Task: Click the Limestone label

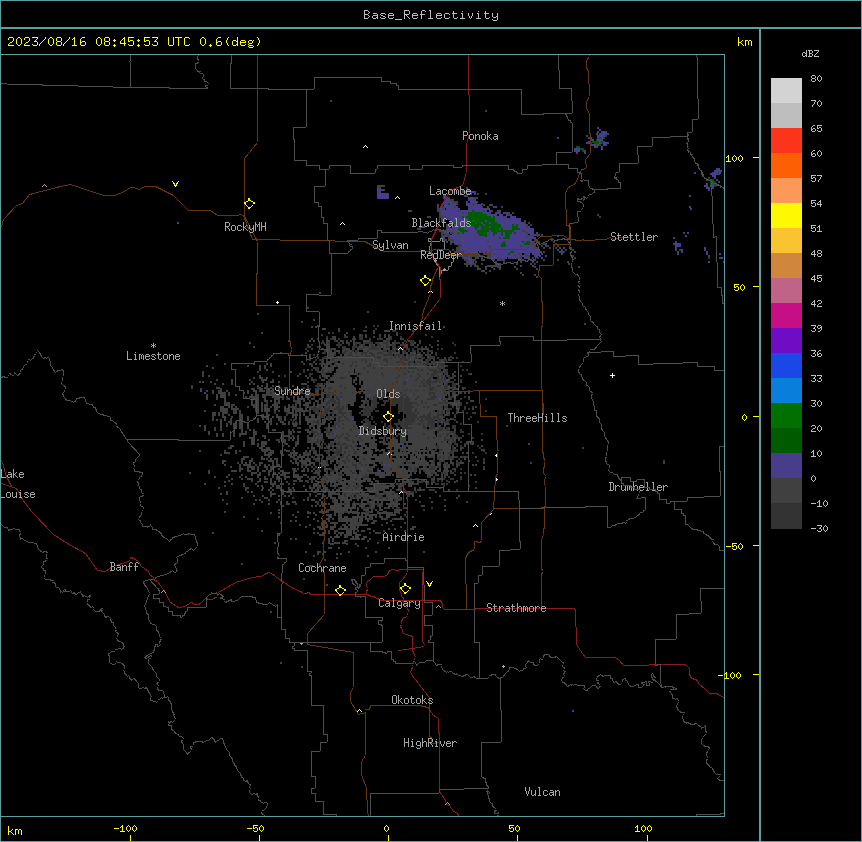Action: click(153, 356)
